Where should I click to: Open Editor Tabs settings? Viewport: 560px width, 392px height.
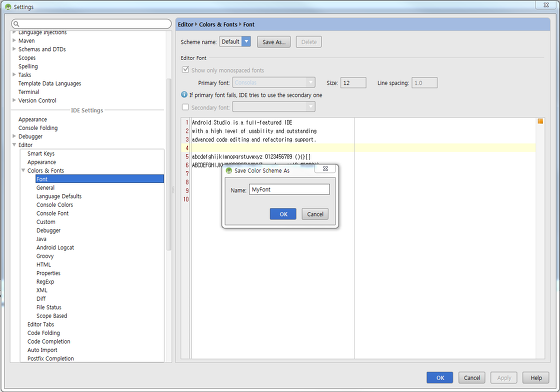pyautogui.click(x=41, y=325)
